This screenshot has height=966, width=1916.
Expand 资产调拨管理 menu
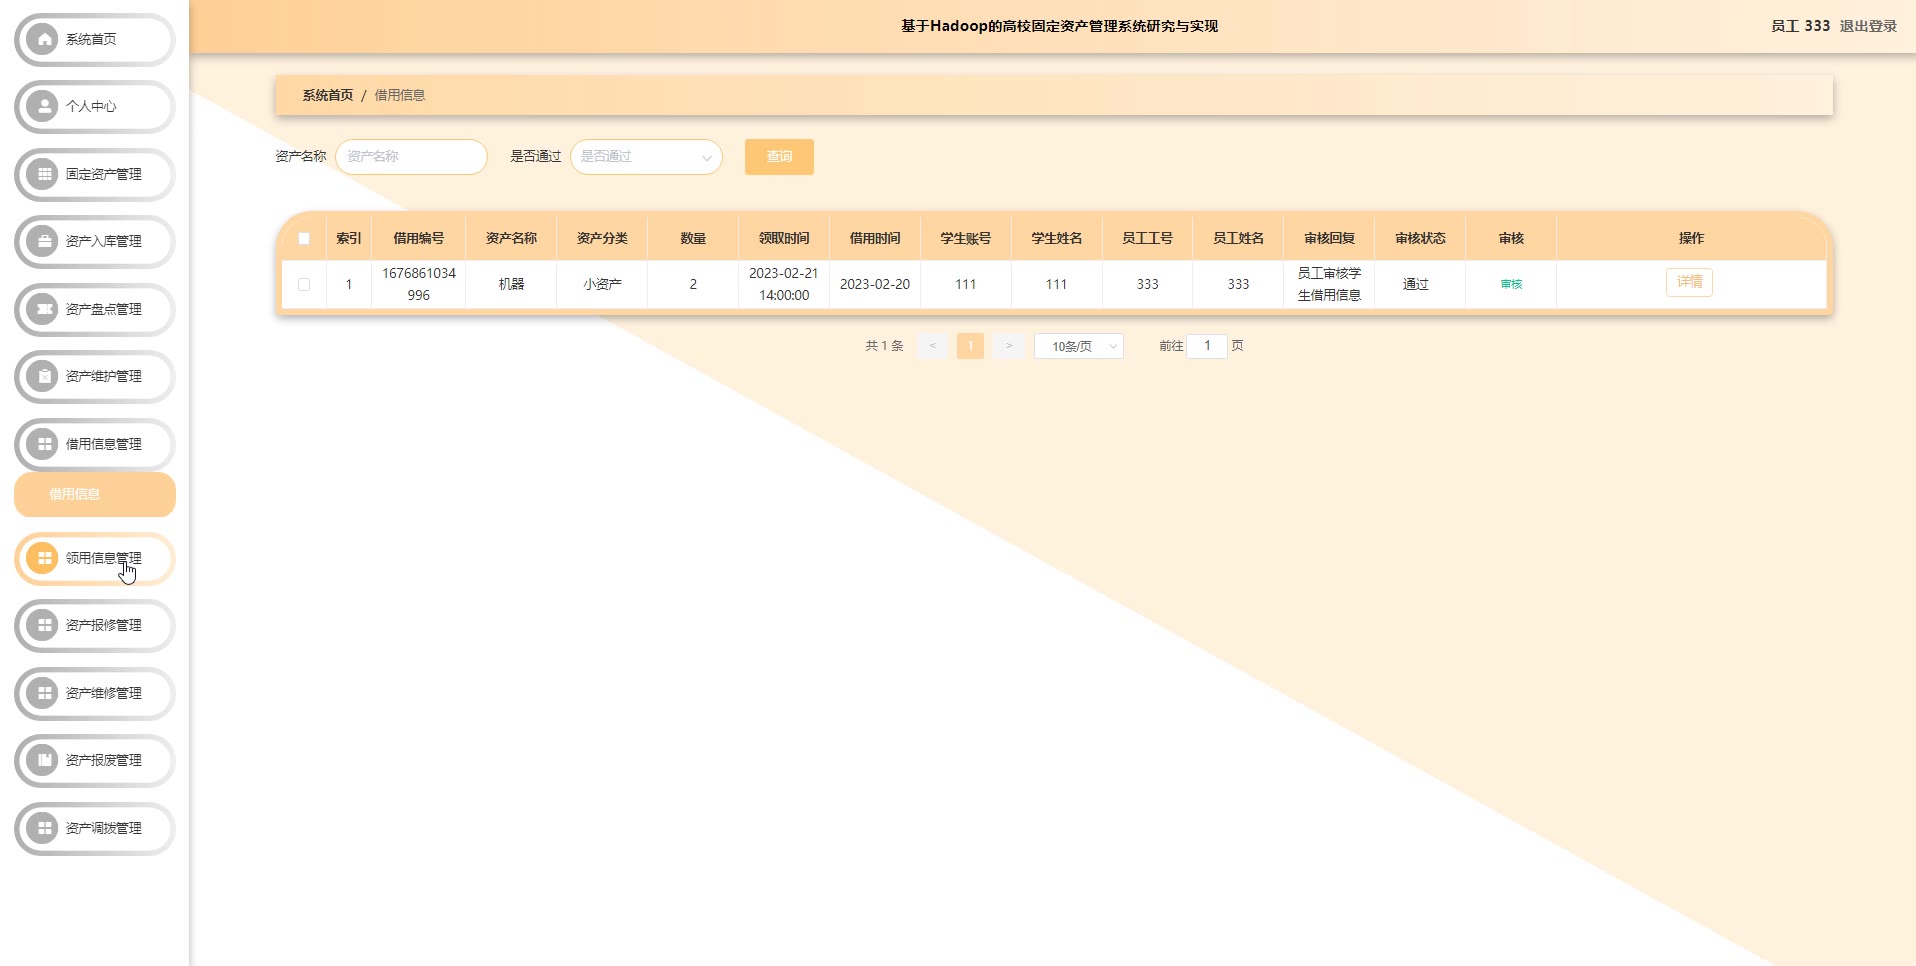click(x=95, y=828)
